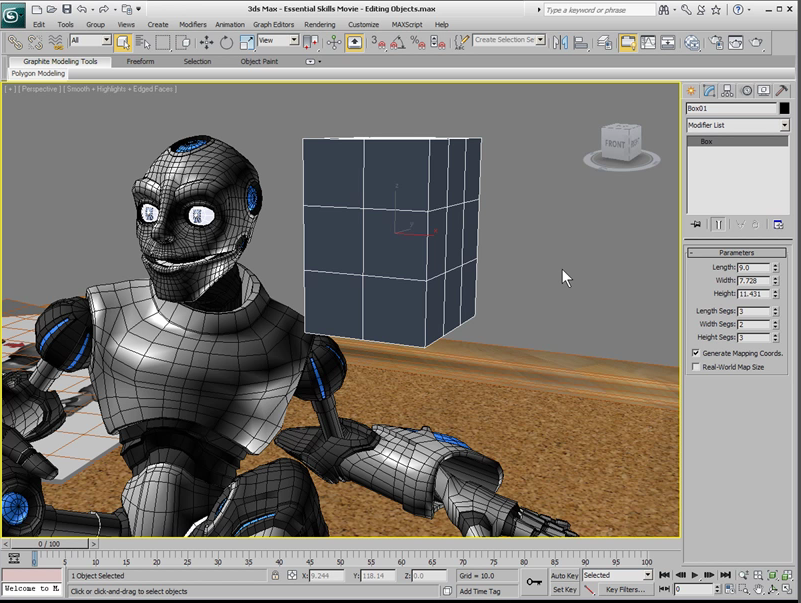Image resolution: width=801 pixels, height=603 pixels.
Task: Click the Key Filters button
Action: point(624,590)
